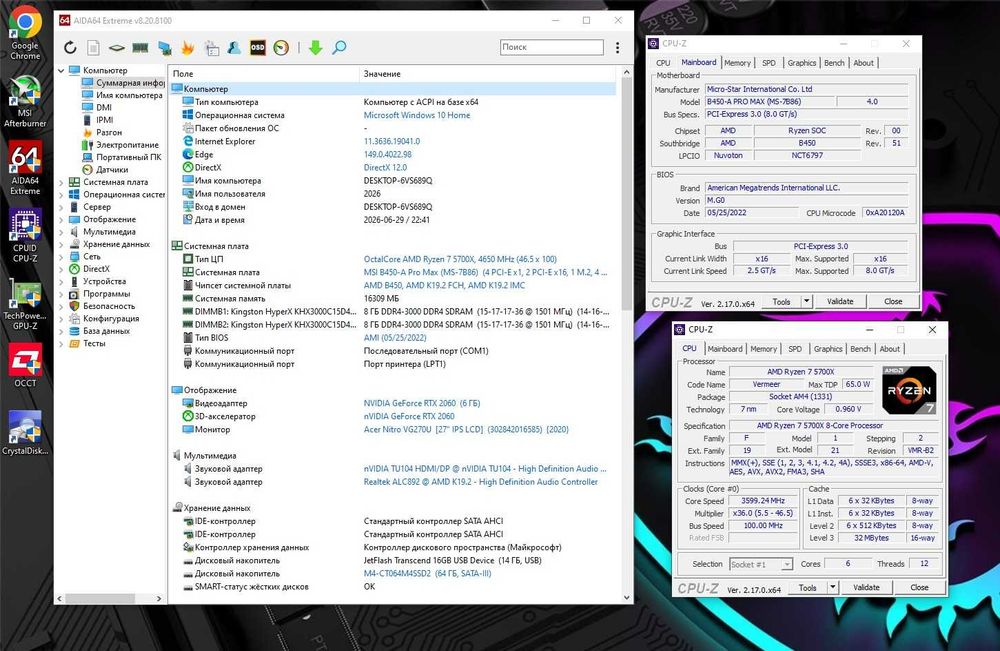Select Разгон tree item

[x=102, y=133]
